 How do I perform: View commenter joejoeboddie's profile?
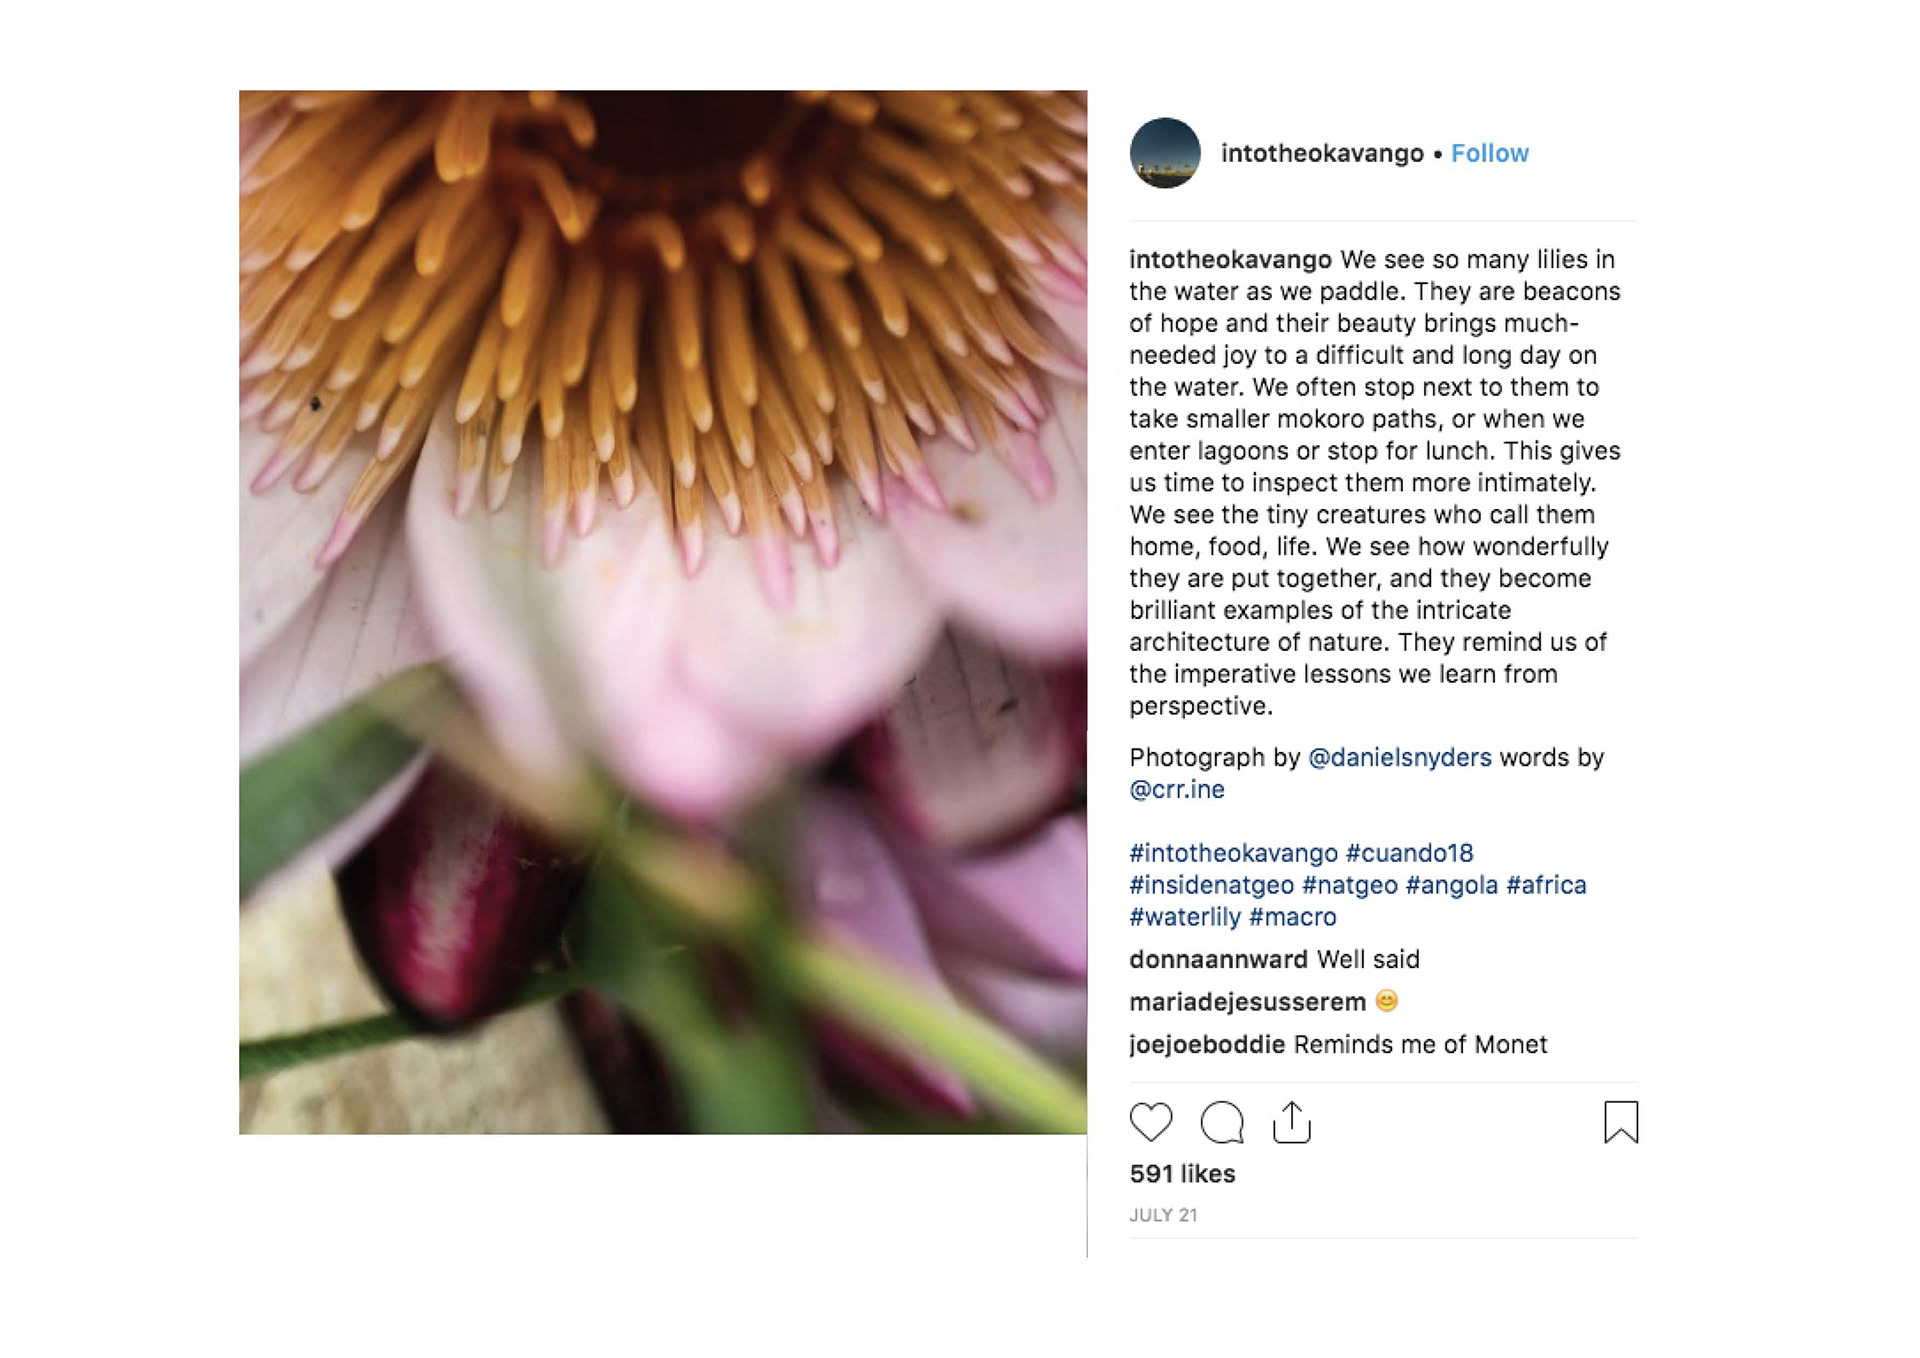point(1206,1045)
